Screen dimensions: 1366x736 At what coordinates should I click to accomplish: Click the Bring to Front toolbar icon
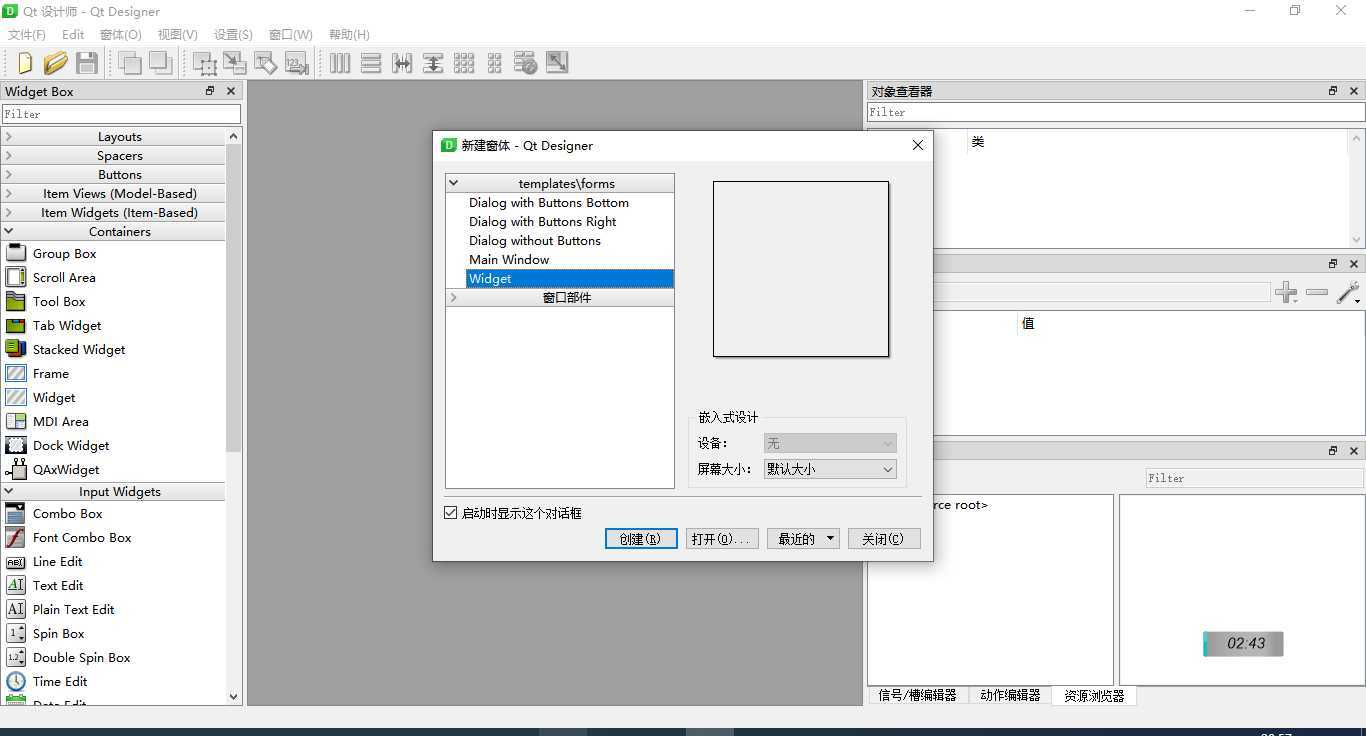coord(160,63)
